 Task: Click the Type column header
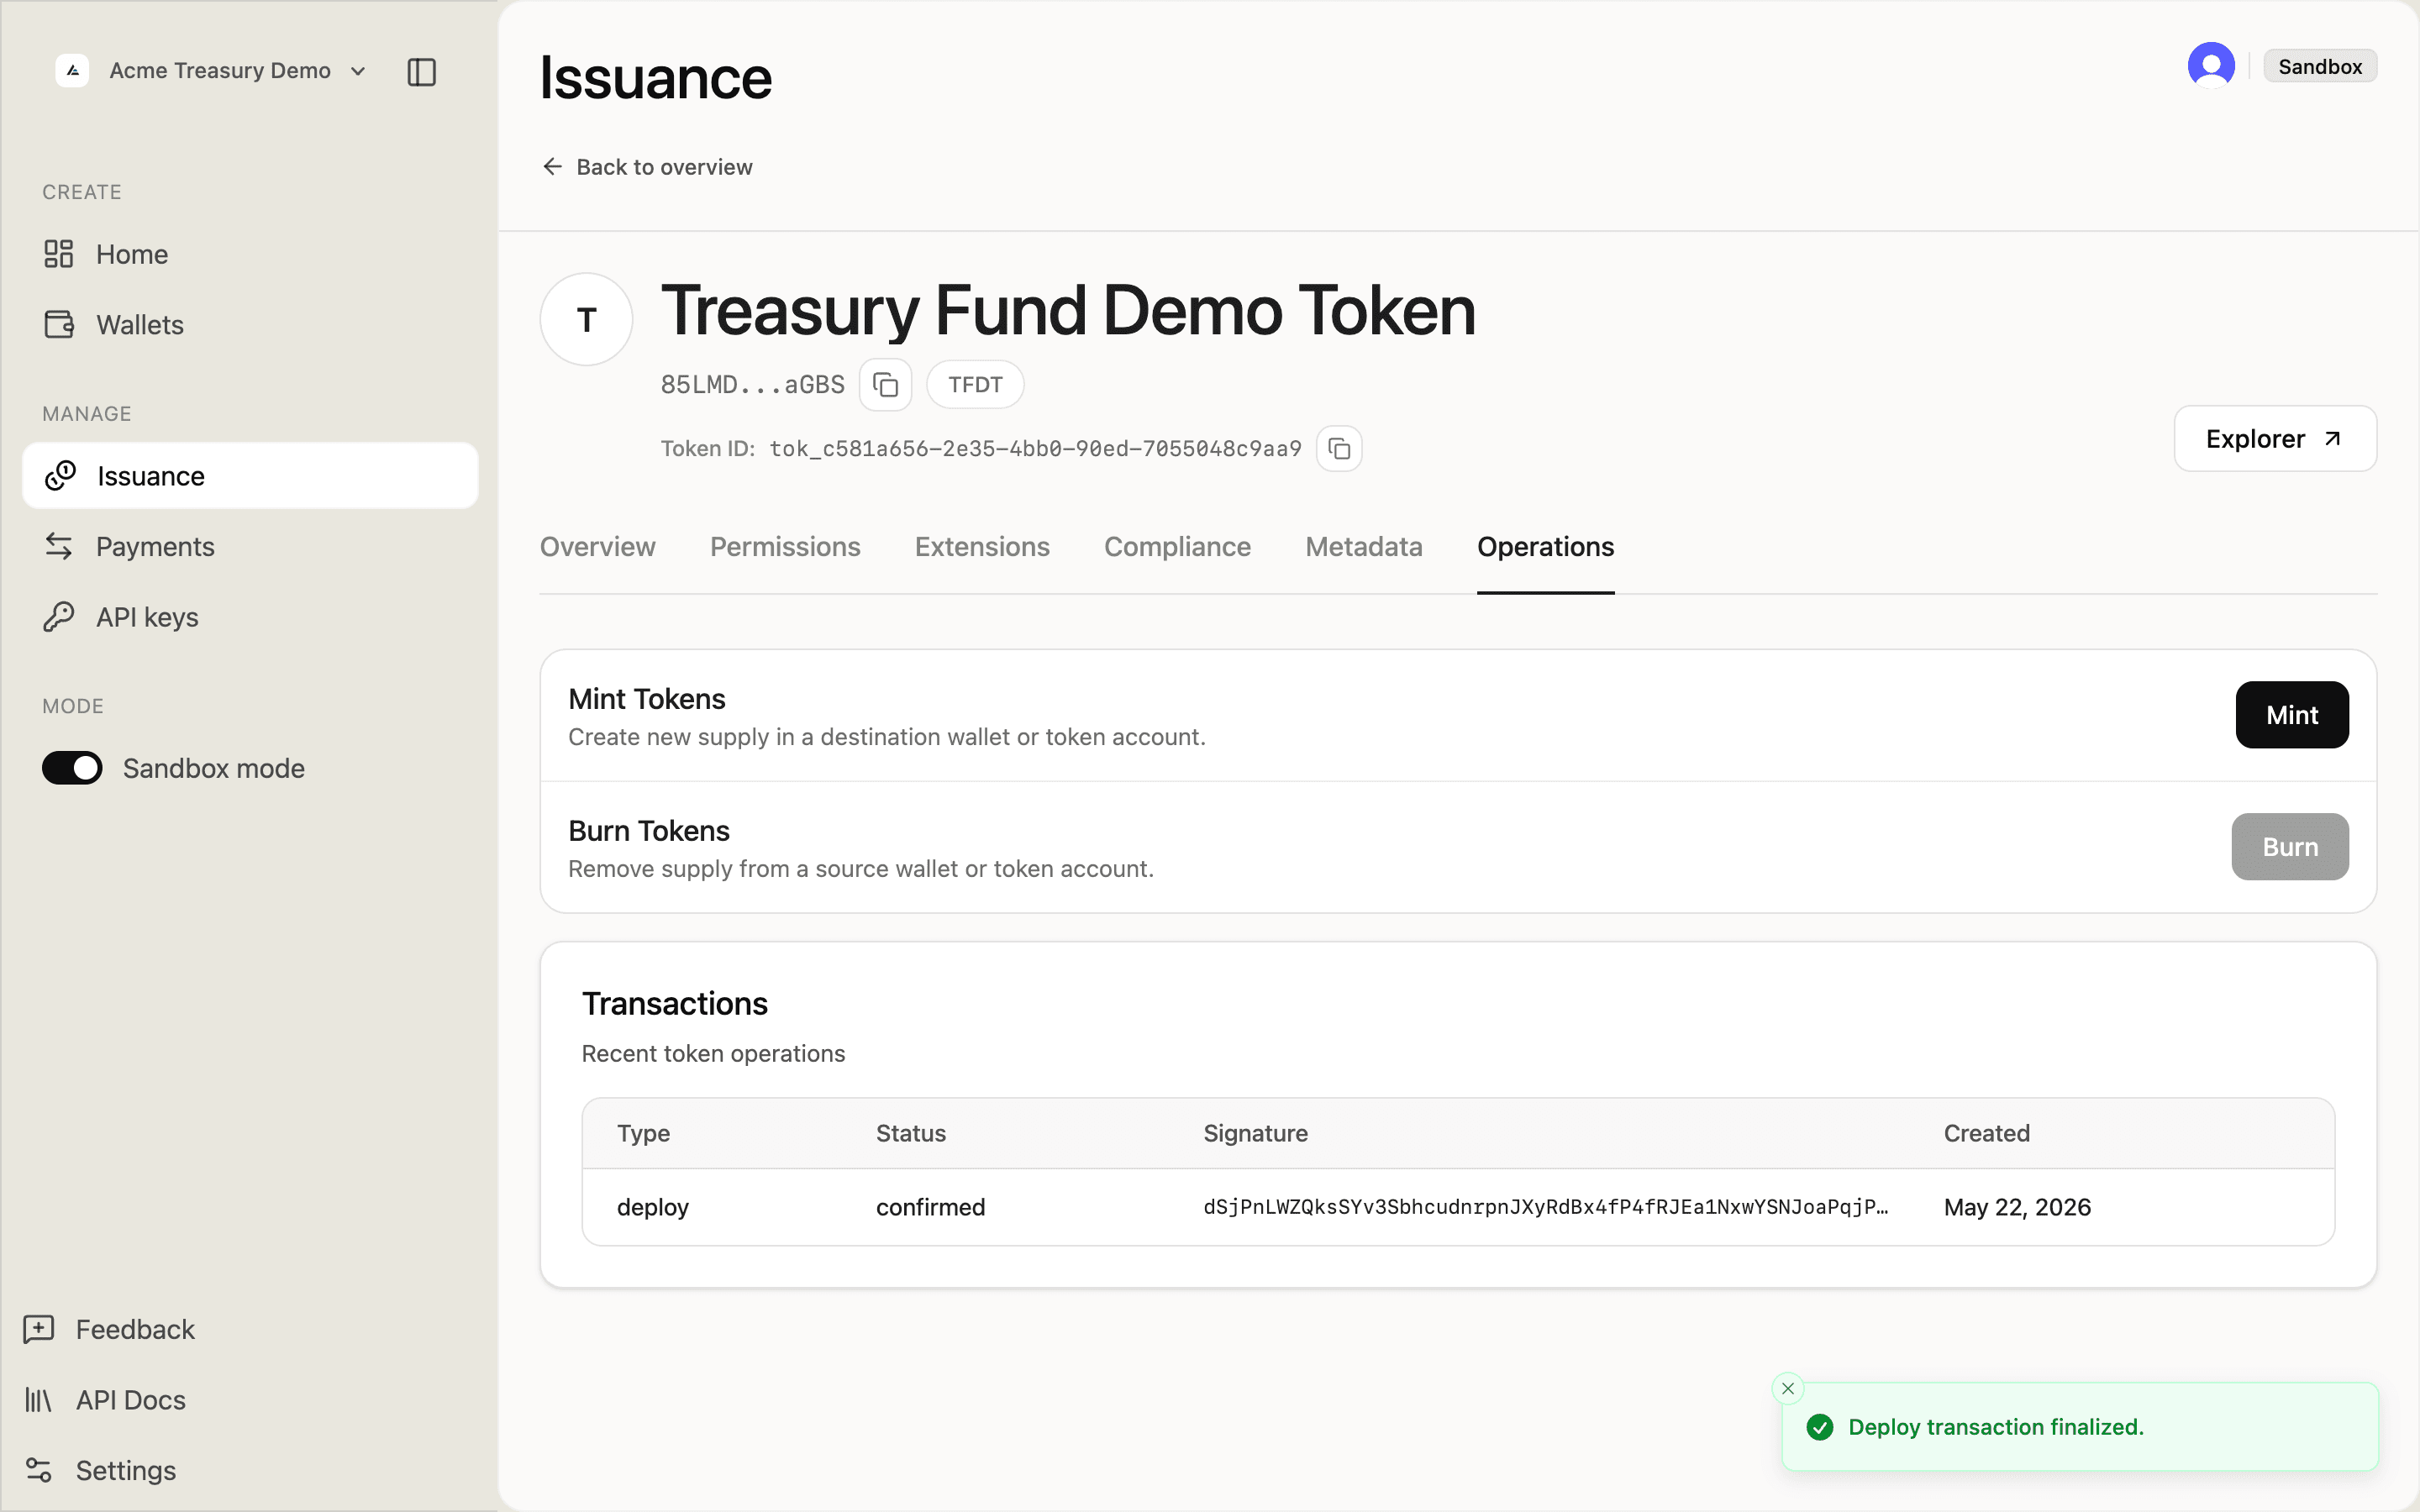tap(643, 1133)
